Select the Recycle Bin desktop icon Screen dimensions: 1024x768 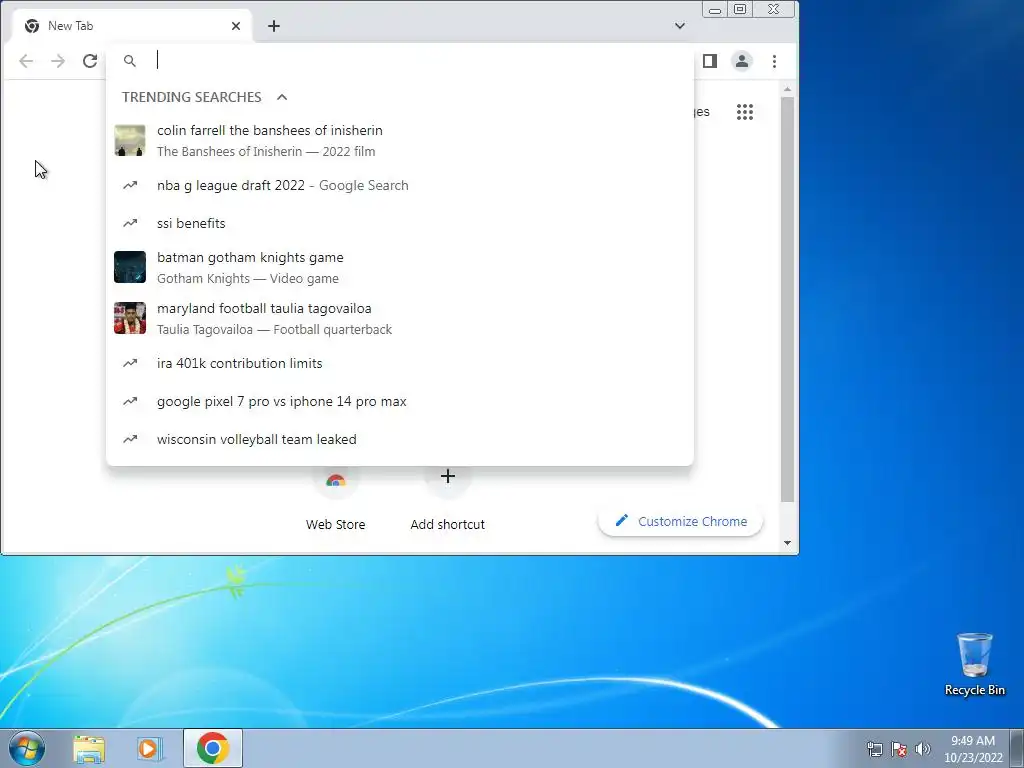[974, 664]
